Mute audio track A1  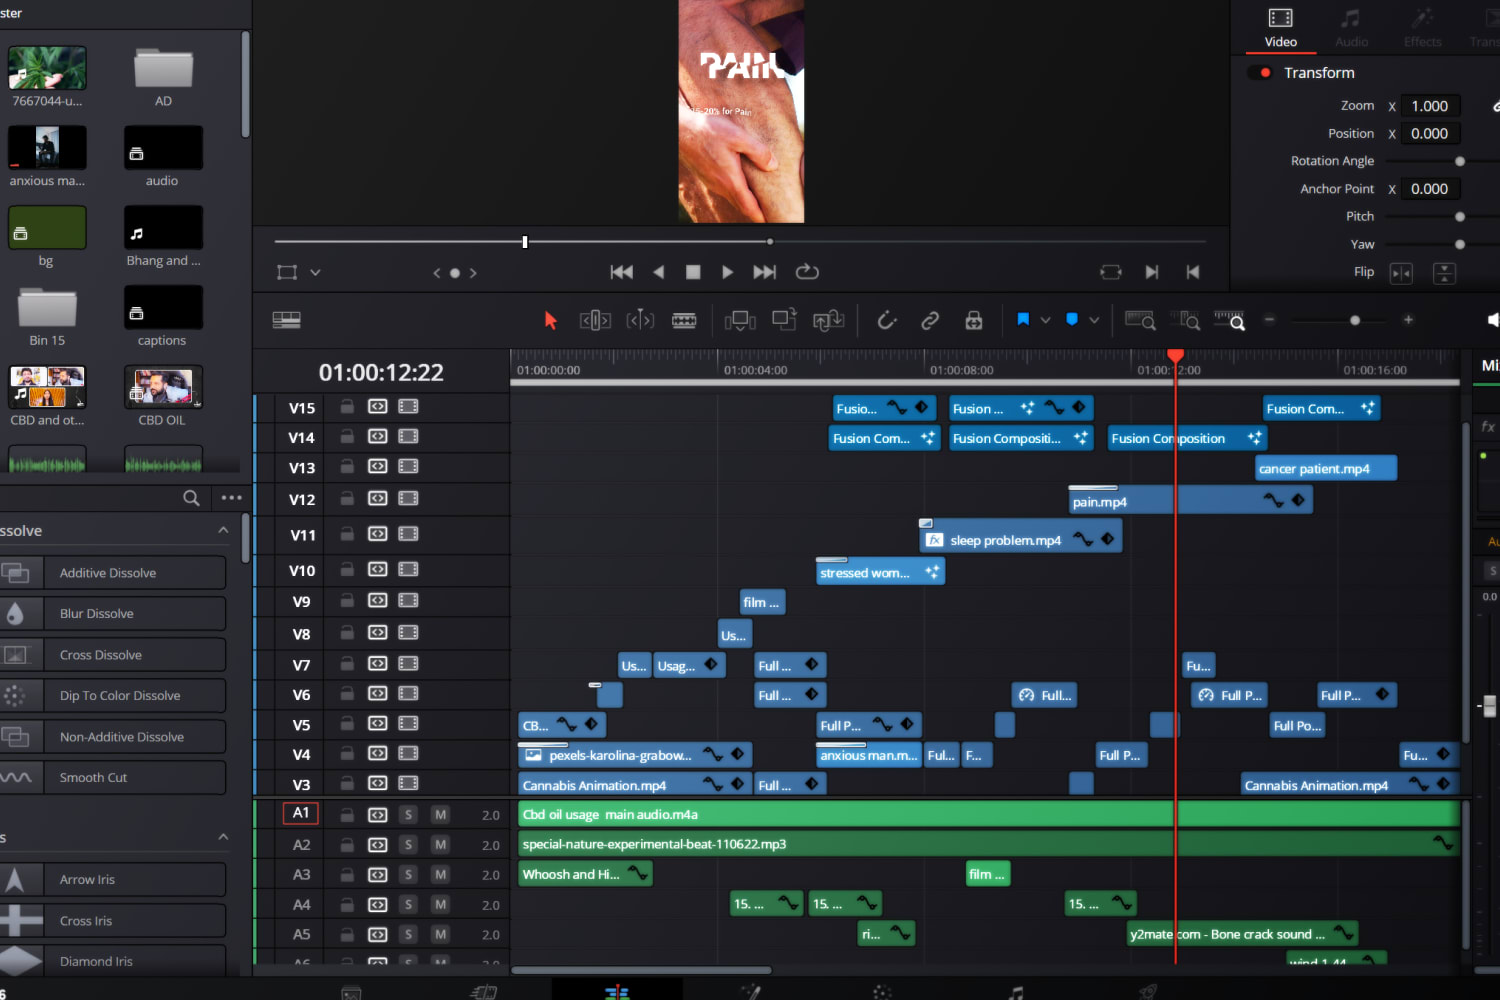[x=440, y=815]
